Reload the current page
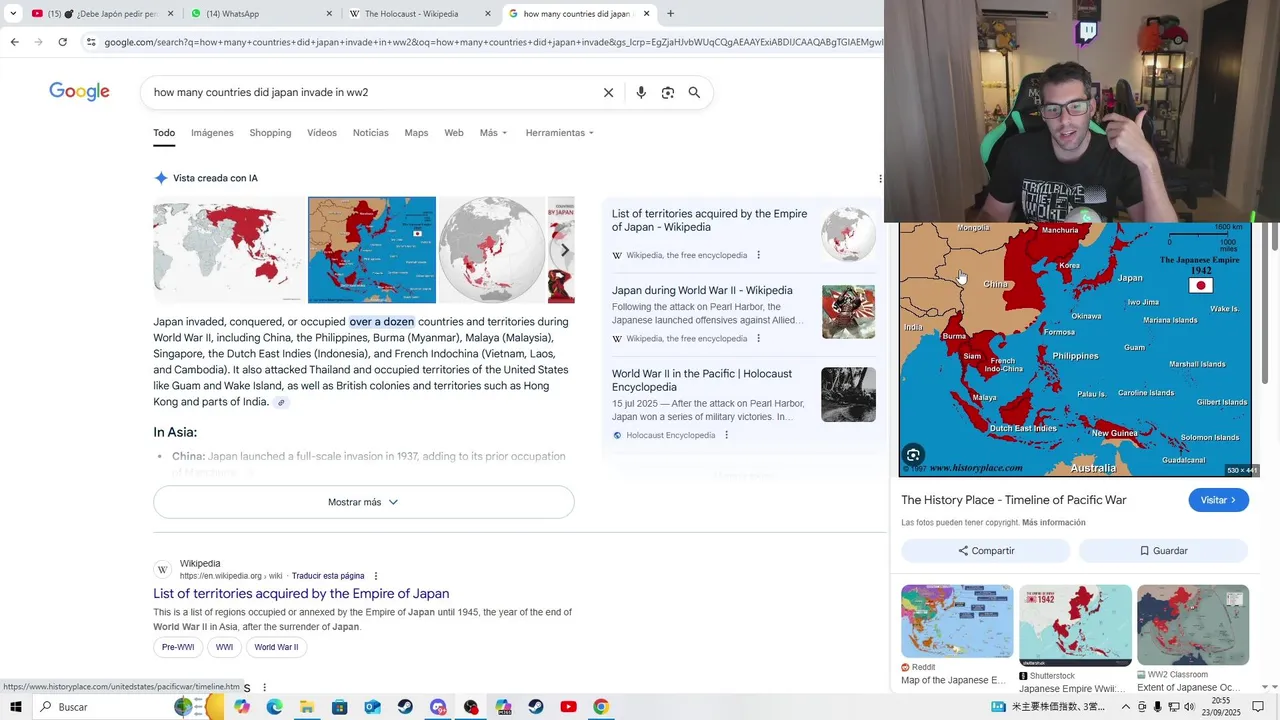 point(62,42)
